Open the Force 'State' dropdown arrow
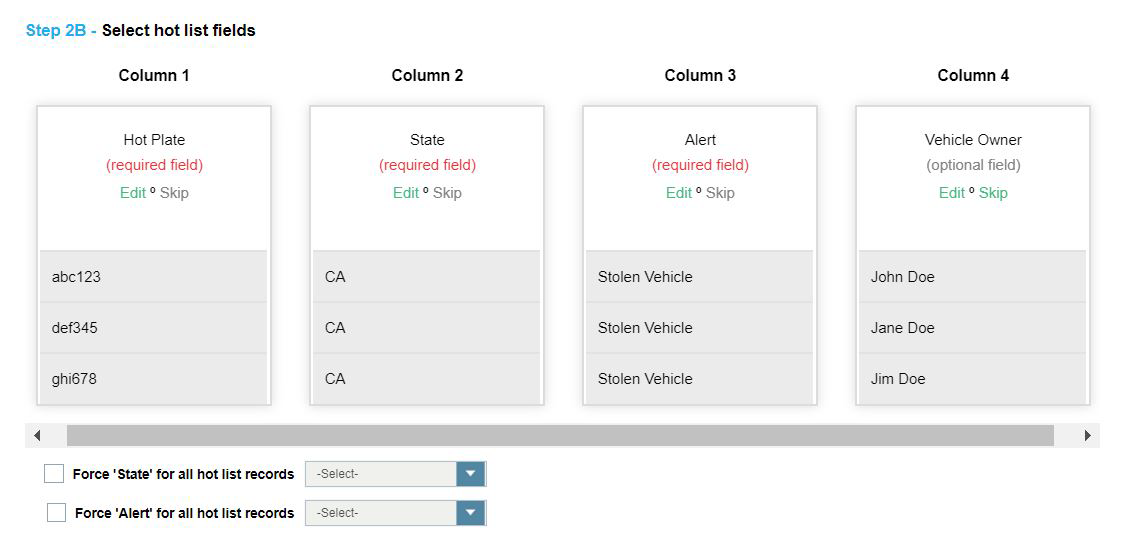Screen dimensions: 1122x555 [470, 474]
